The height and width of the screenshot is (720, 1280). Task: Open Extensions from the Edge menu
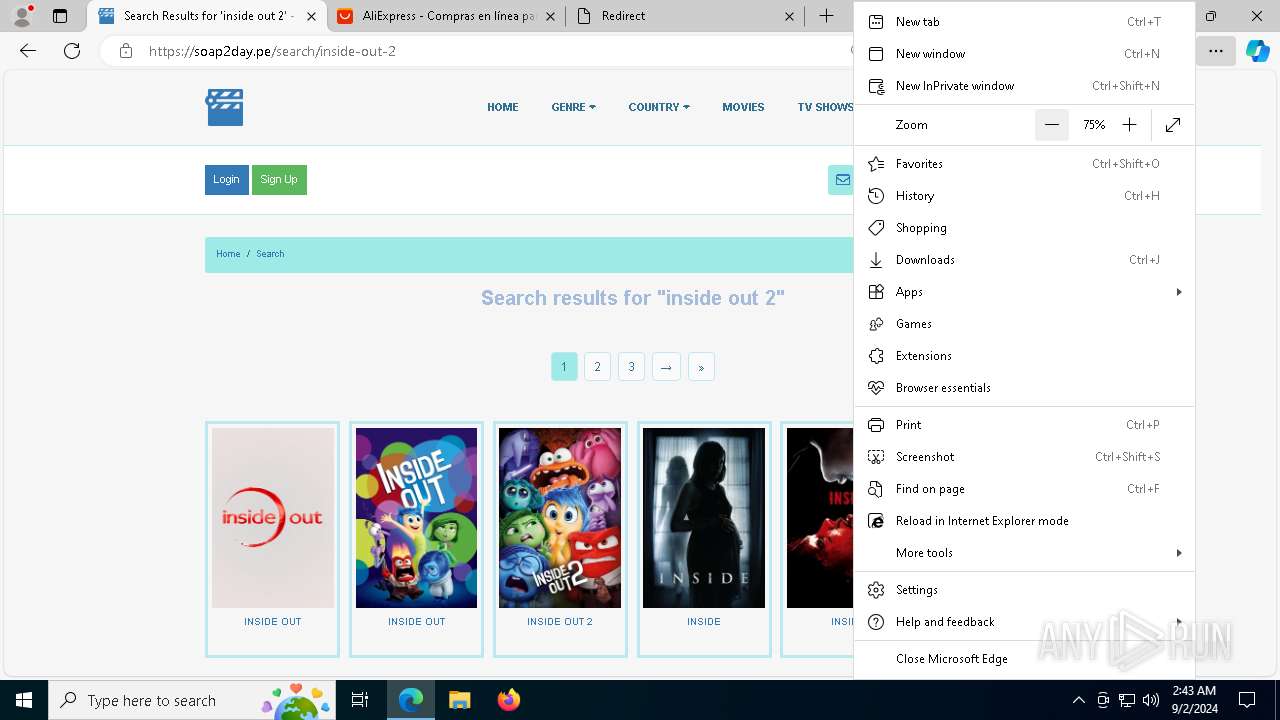click(x=1024, y=356)
